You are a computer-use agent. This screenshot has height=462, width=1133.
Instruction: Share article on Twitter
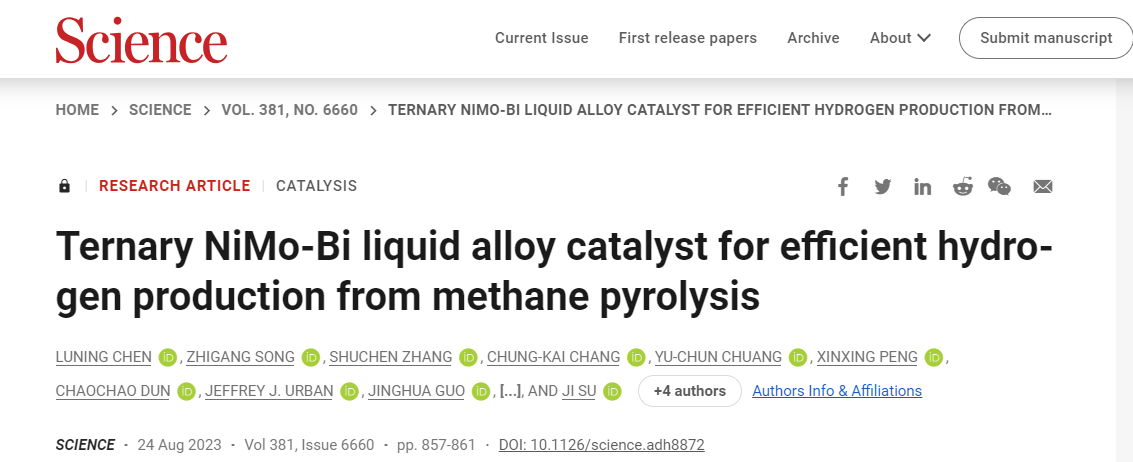coord(882,187)
